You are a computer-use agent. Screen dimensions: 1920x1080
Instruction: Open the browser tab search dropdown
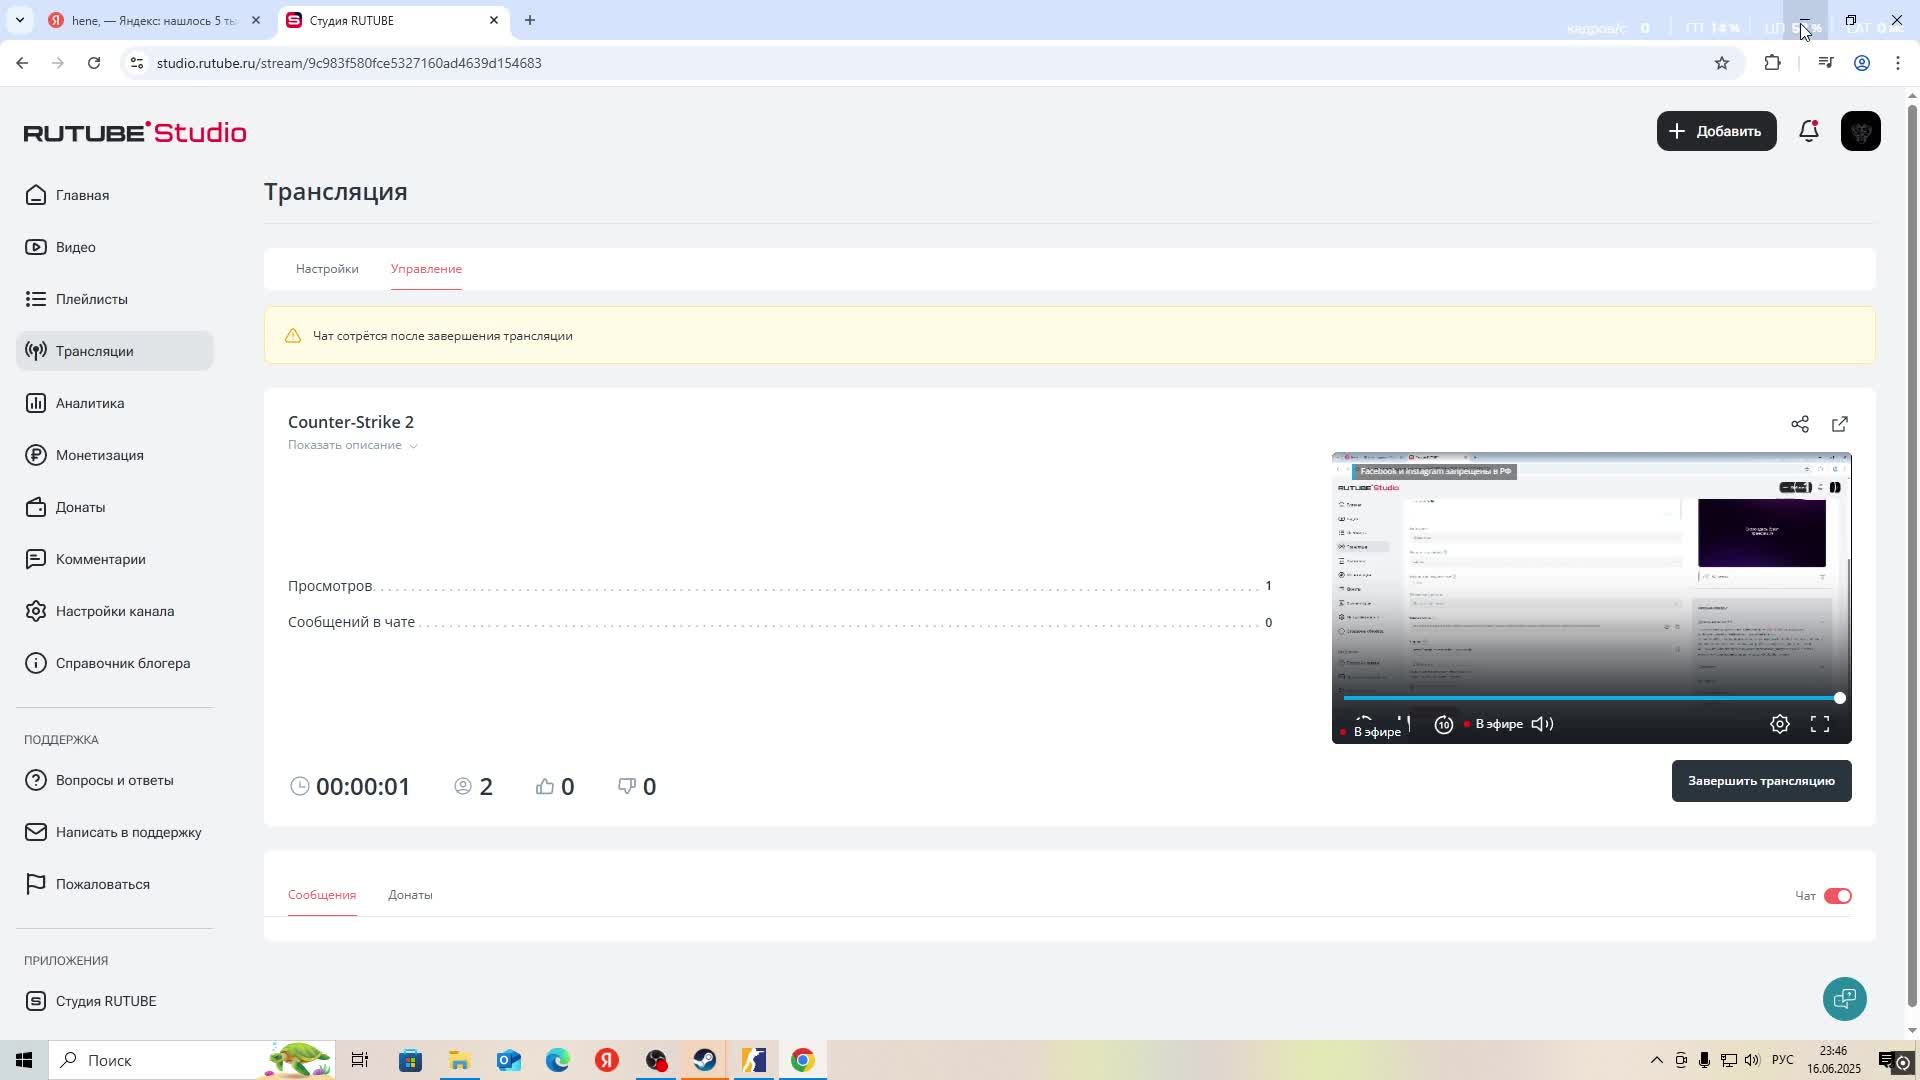click(x=19, y=20)
